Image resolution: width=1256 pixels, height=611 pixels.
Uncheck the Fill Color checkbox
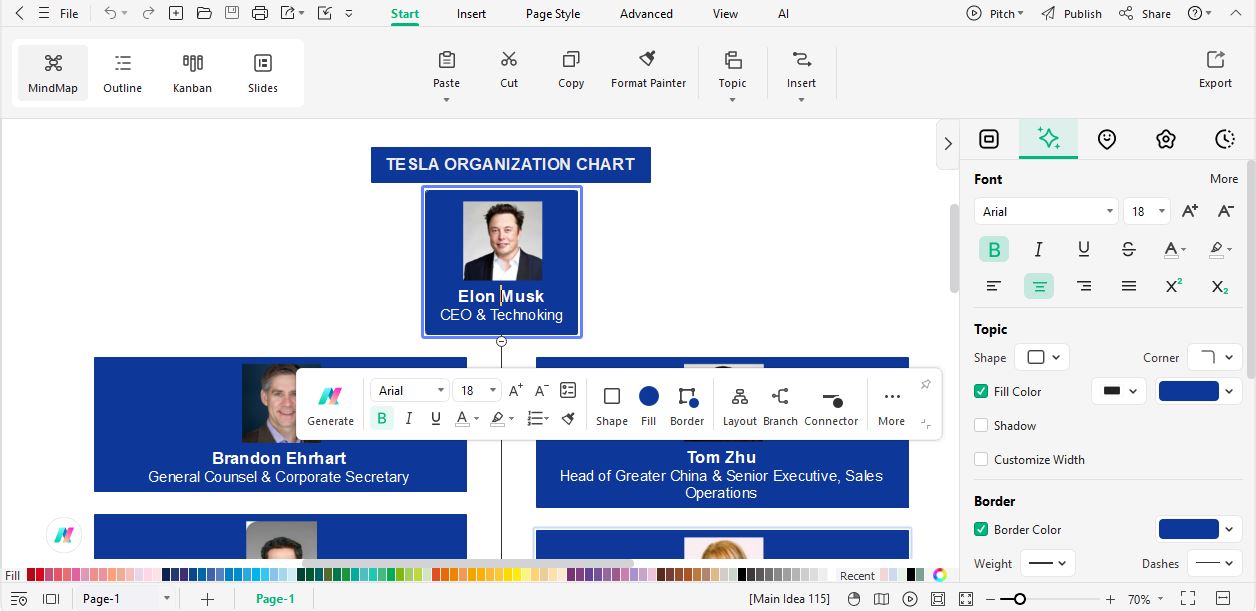[981, 392]
